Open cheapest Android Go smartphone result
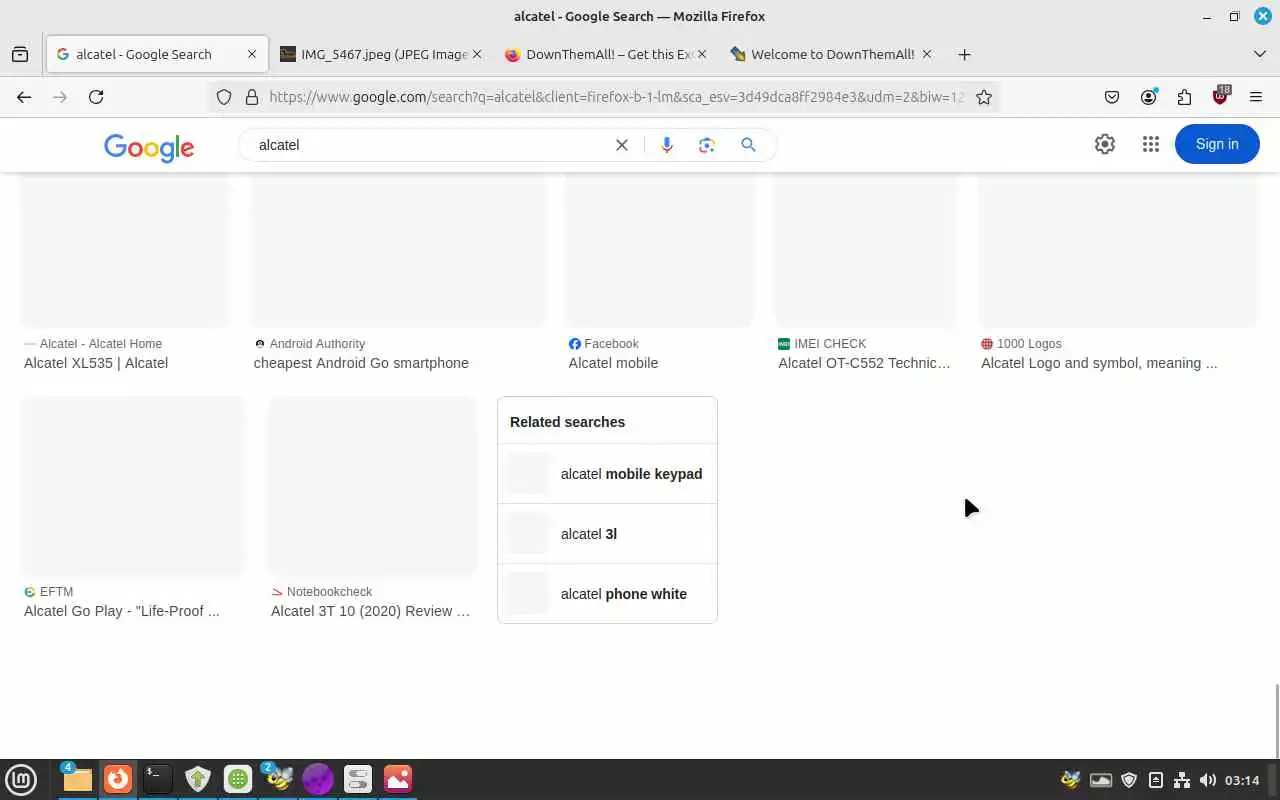The width and height of the screenshot is (1280, 800). 361,363
